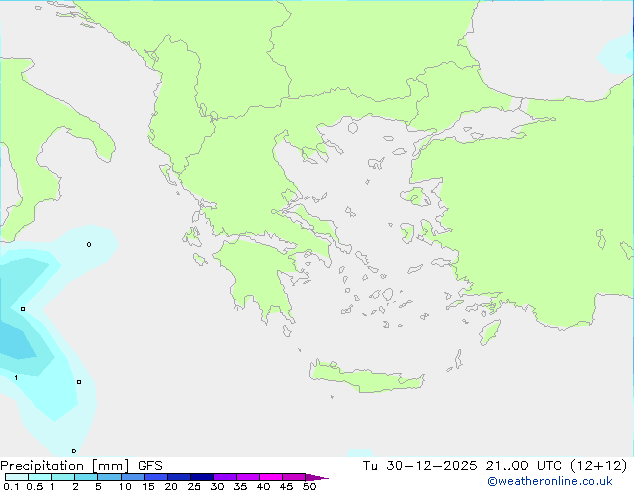Click the 15–20 mm legend color swatch

(156, 477)
